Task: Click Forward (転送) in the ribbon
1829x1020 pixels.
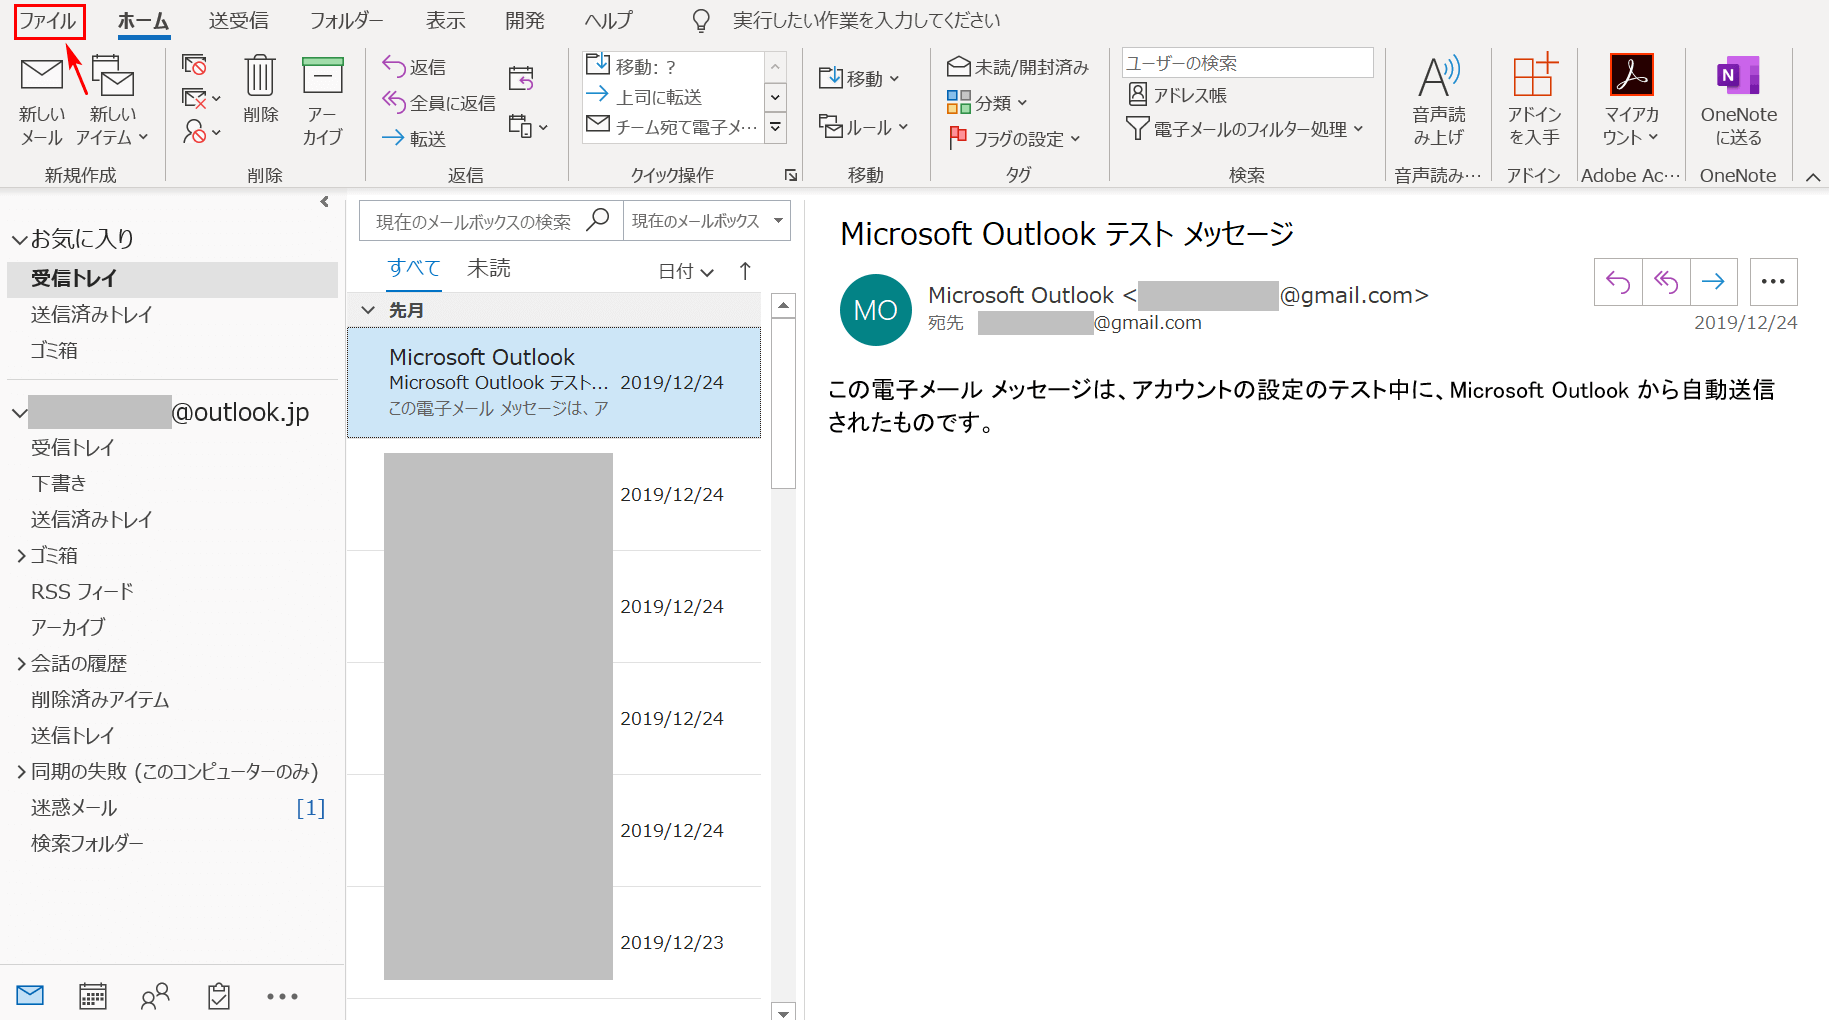Action: 414,138
